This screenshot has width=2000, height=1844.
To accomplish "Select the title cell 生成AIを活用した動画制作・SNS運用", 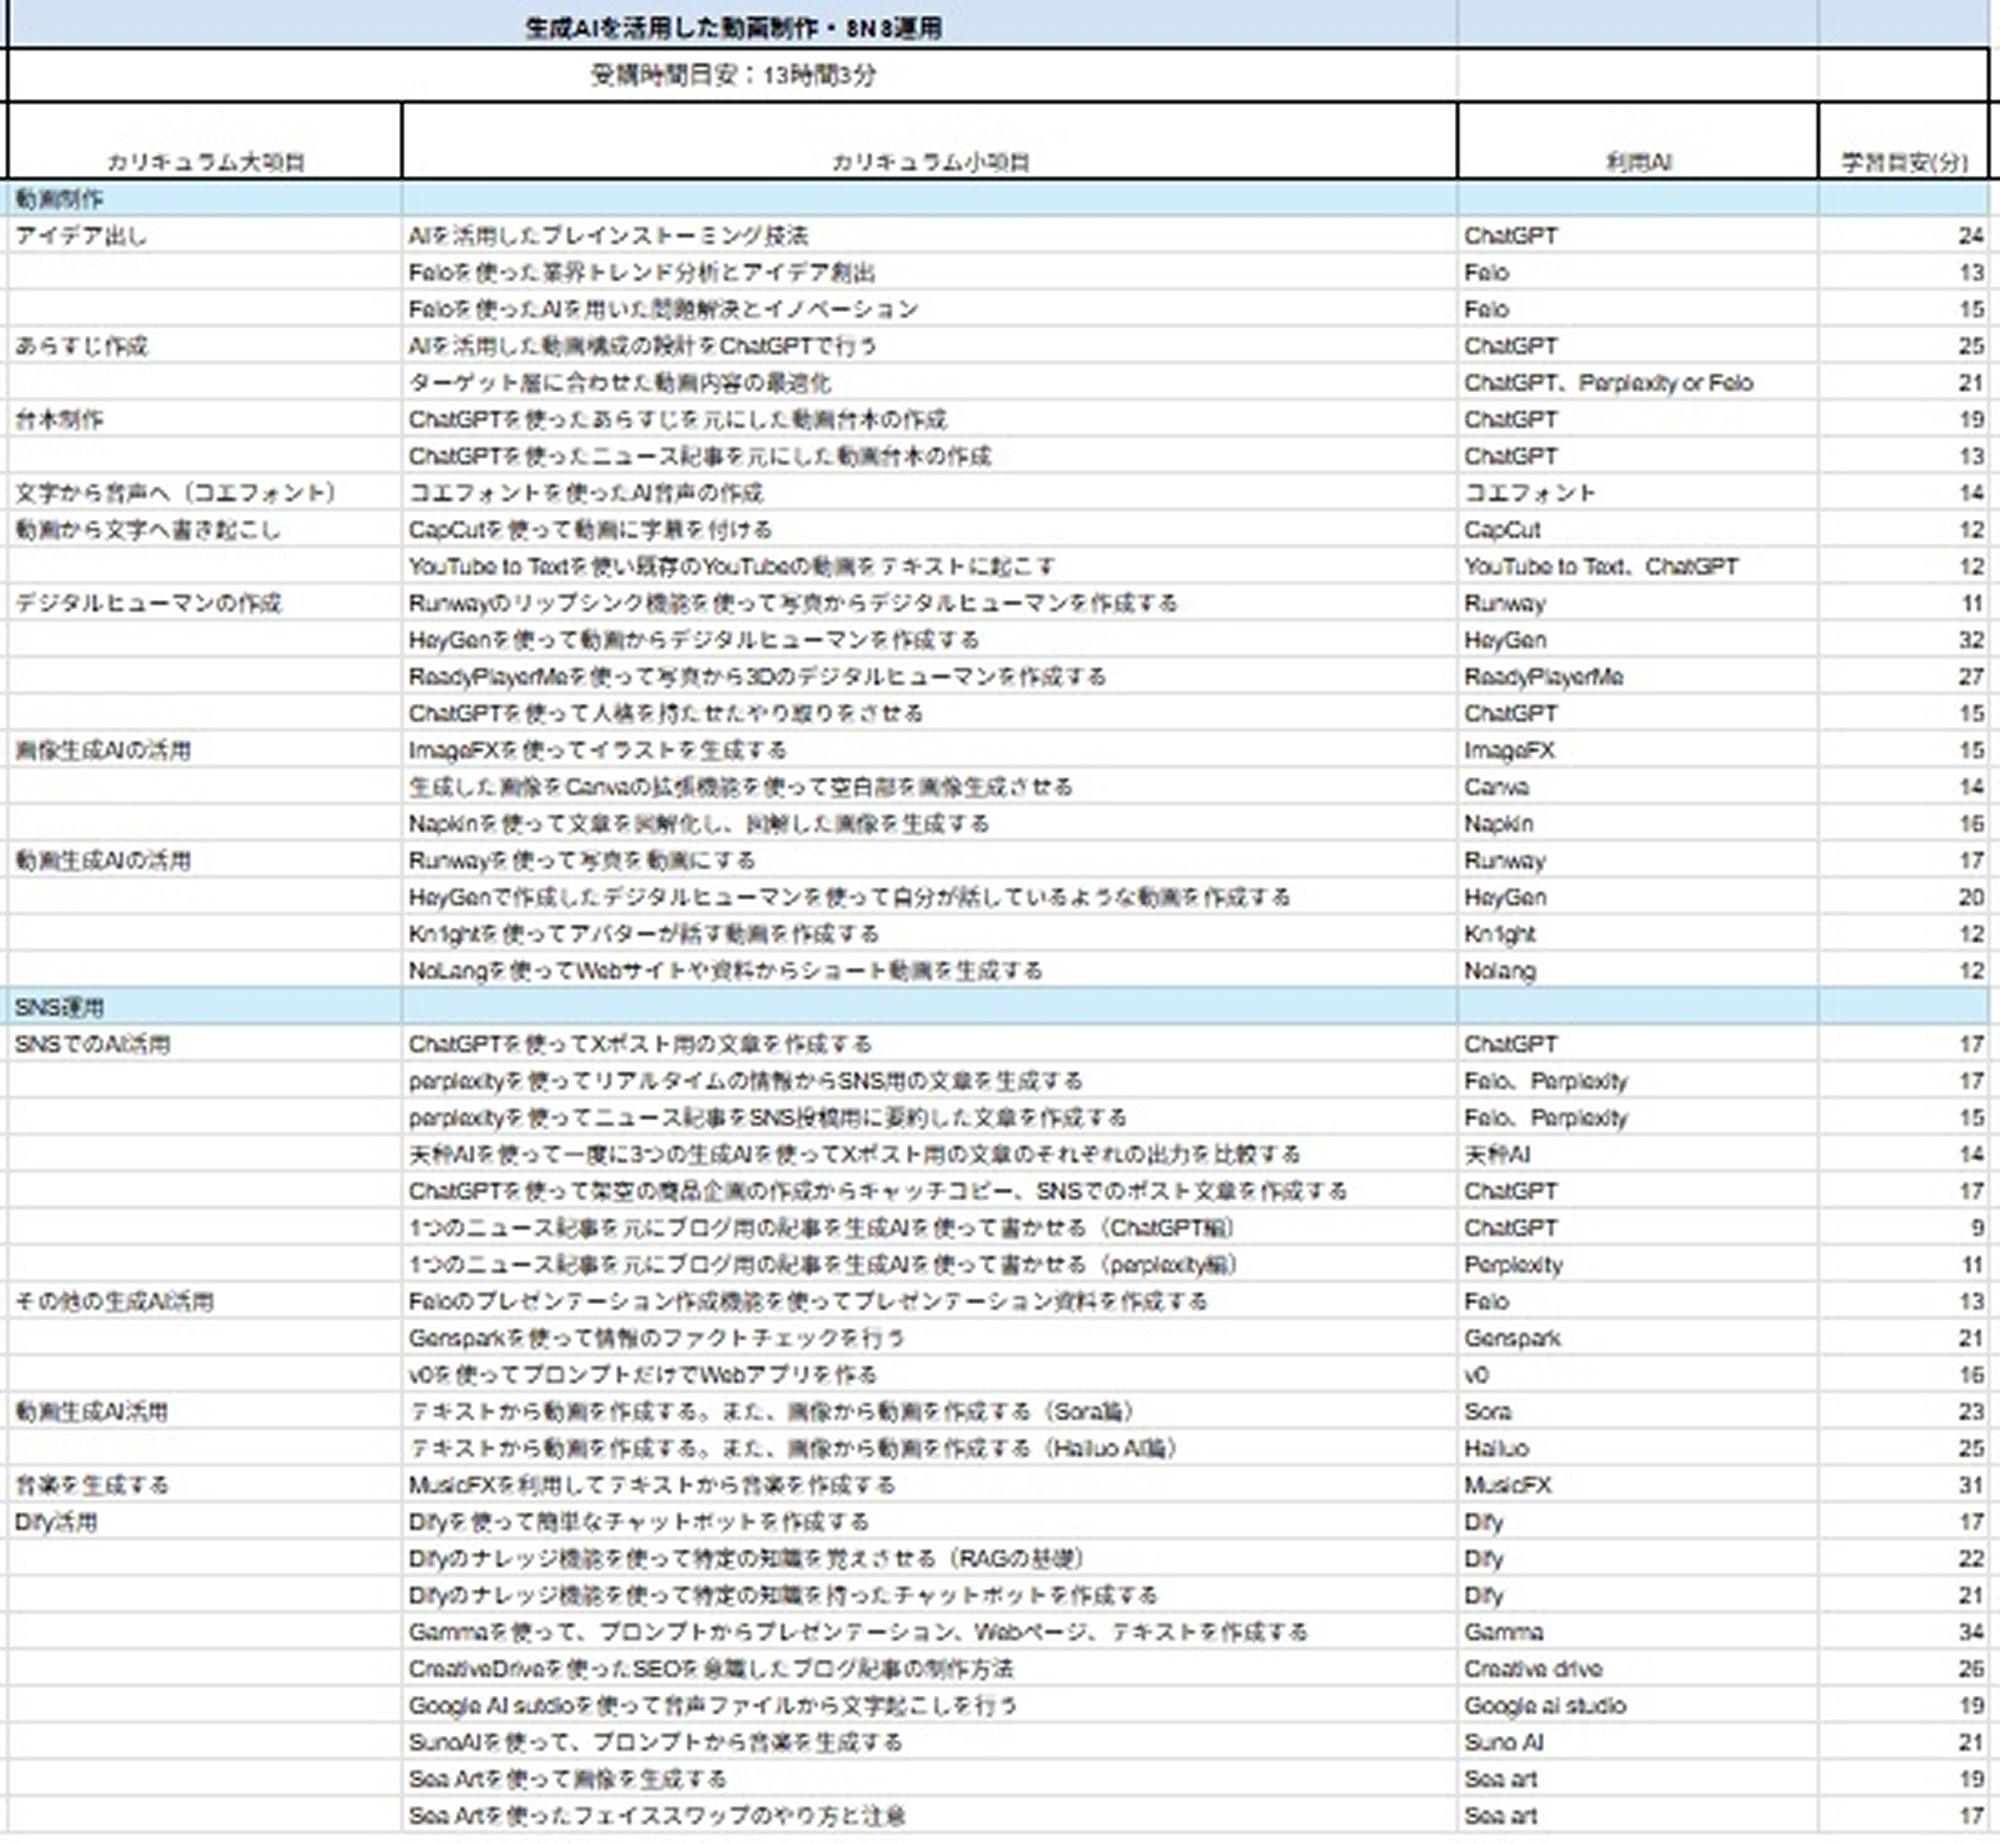I will point(733,28).
